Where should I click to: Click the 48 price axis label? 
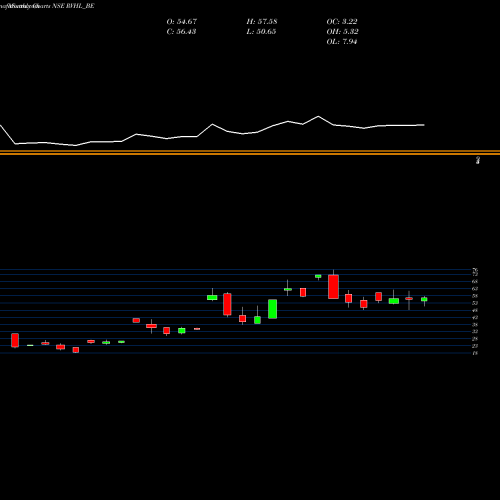pyautogui.click(x=475, y=310)
